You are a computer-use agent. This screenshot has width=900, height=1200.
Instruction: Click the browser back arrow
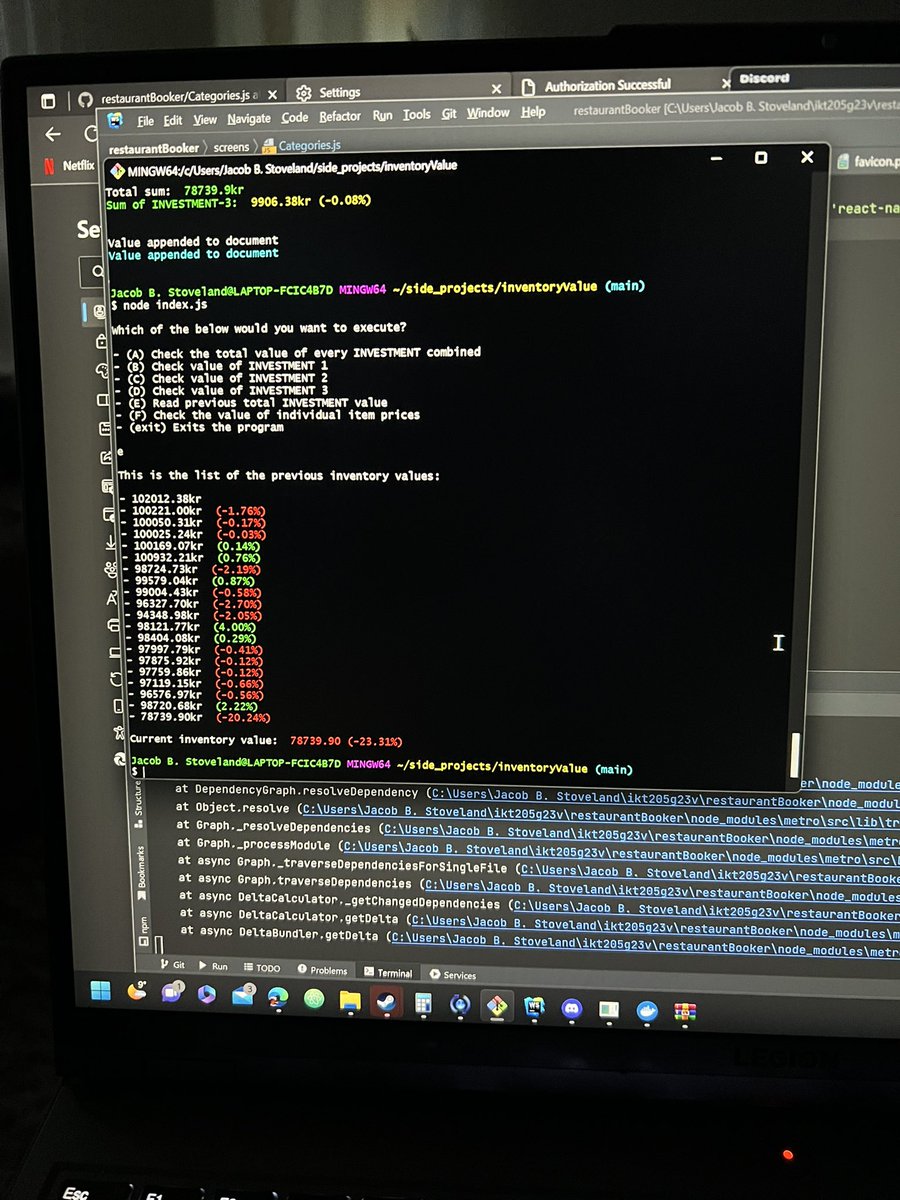[53, 133]
